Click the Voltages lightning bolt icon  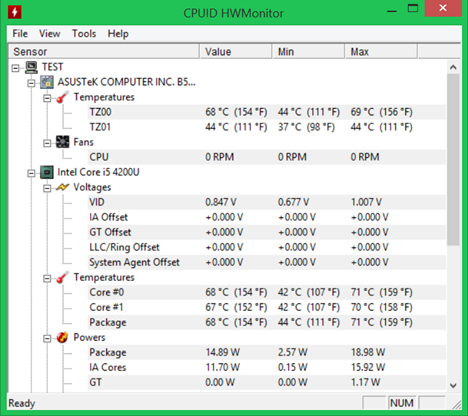click(x=63, y=187)
